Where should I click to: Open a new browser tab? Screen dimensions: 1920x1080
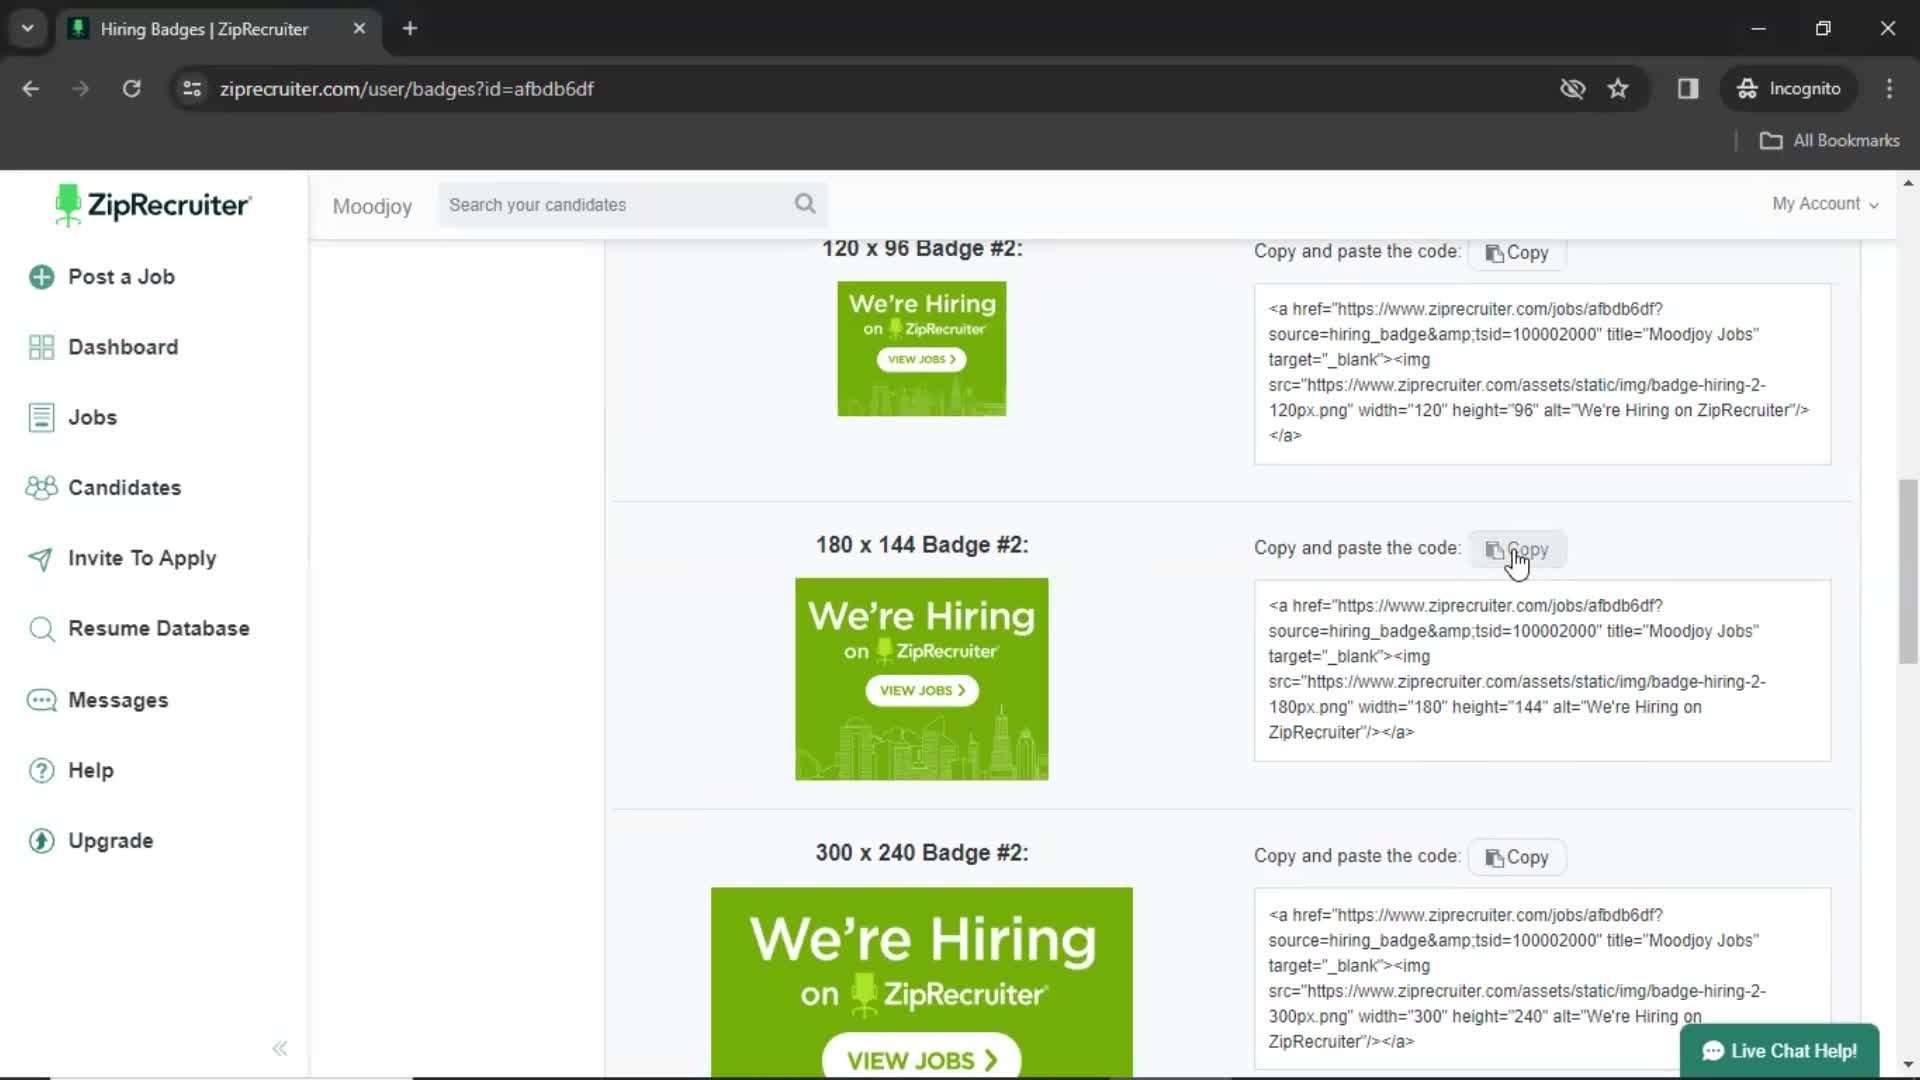point(409,29)
